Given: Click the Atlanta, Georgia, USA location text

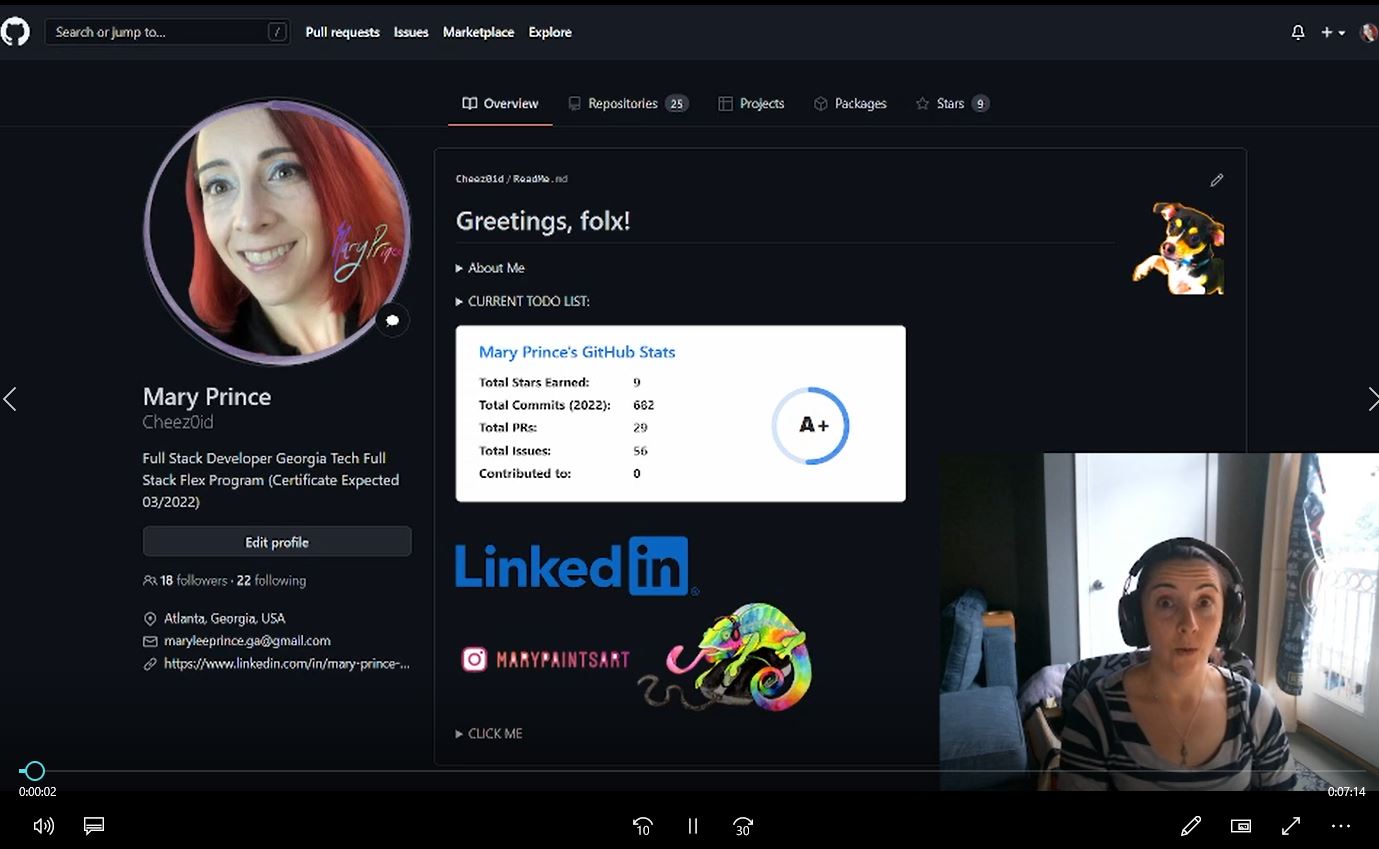Looking at the screenshot, I should [224, 618].
